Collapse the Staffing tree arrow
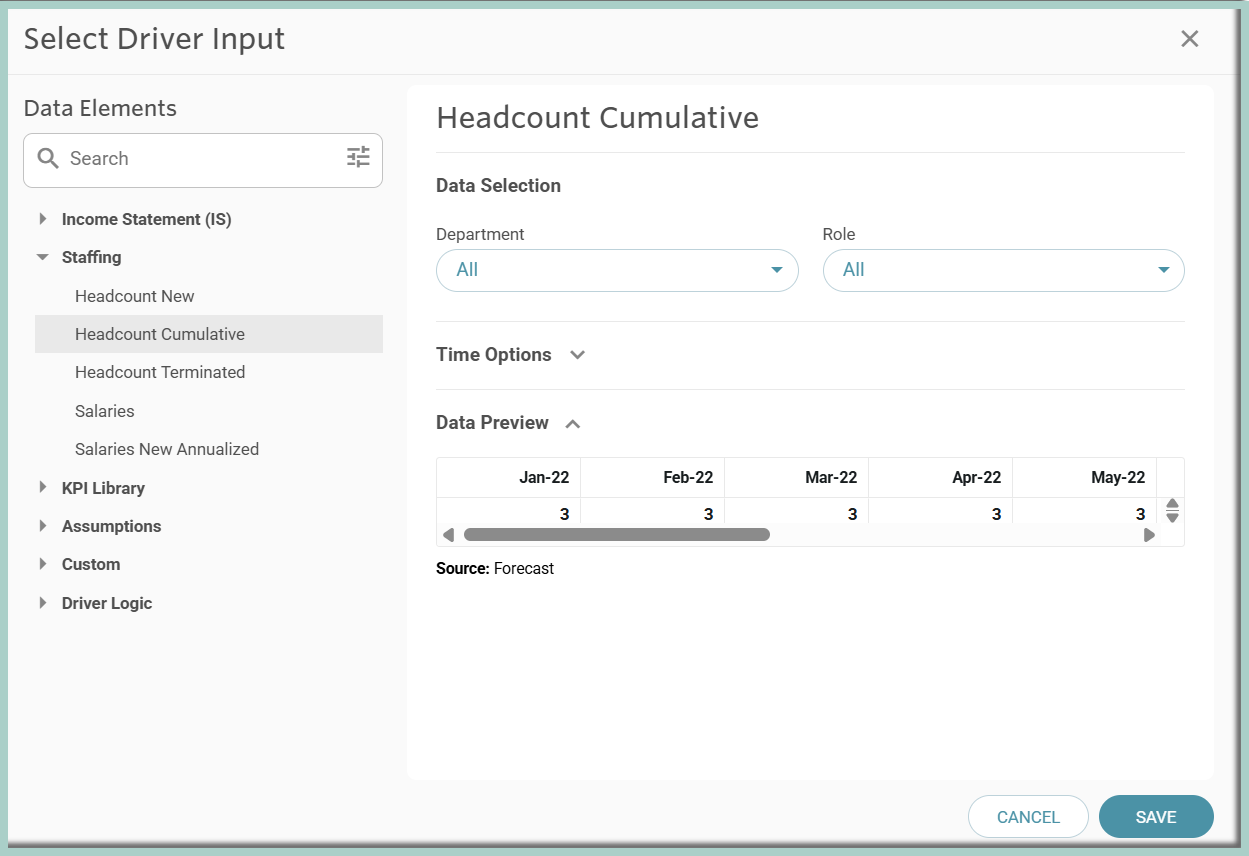This screenshot has width=1249, height=856. pyautogui.click(x=42, y=257)
